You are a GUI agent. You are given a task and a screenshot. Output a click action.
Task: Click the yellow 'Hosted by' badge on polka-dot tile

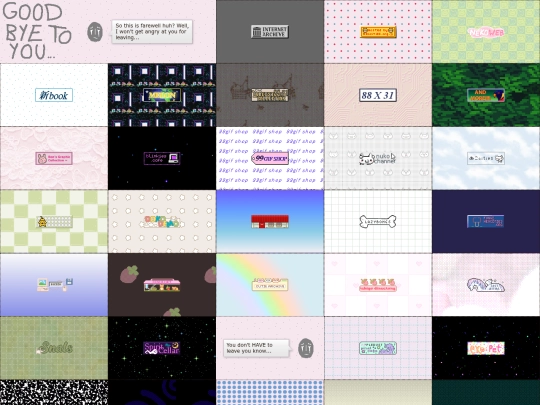click(x=378, y=32)
